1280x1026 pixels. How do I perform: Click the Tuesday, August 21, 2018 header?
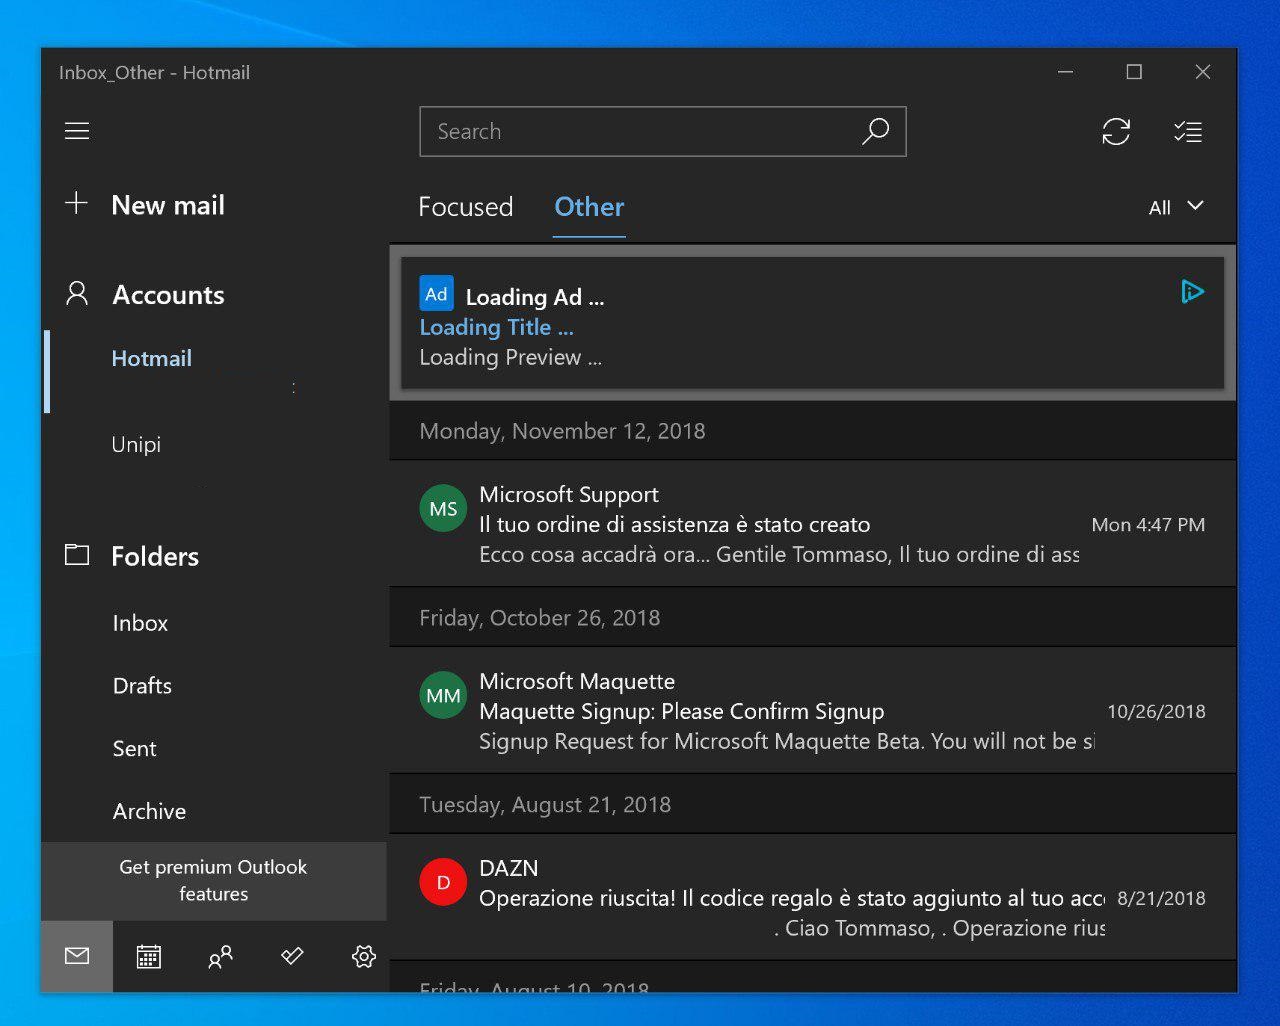[545, 805]
